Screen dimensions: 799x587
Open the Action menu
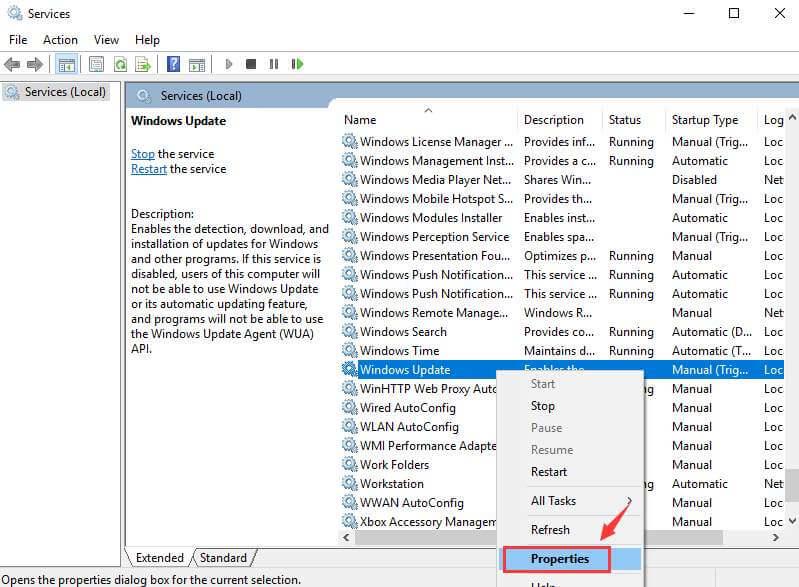[60, 40]
